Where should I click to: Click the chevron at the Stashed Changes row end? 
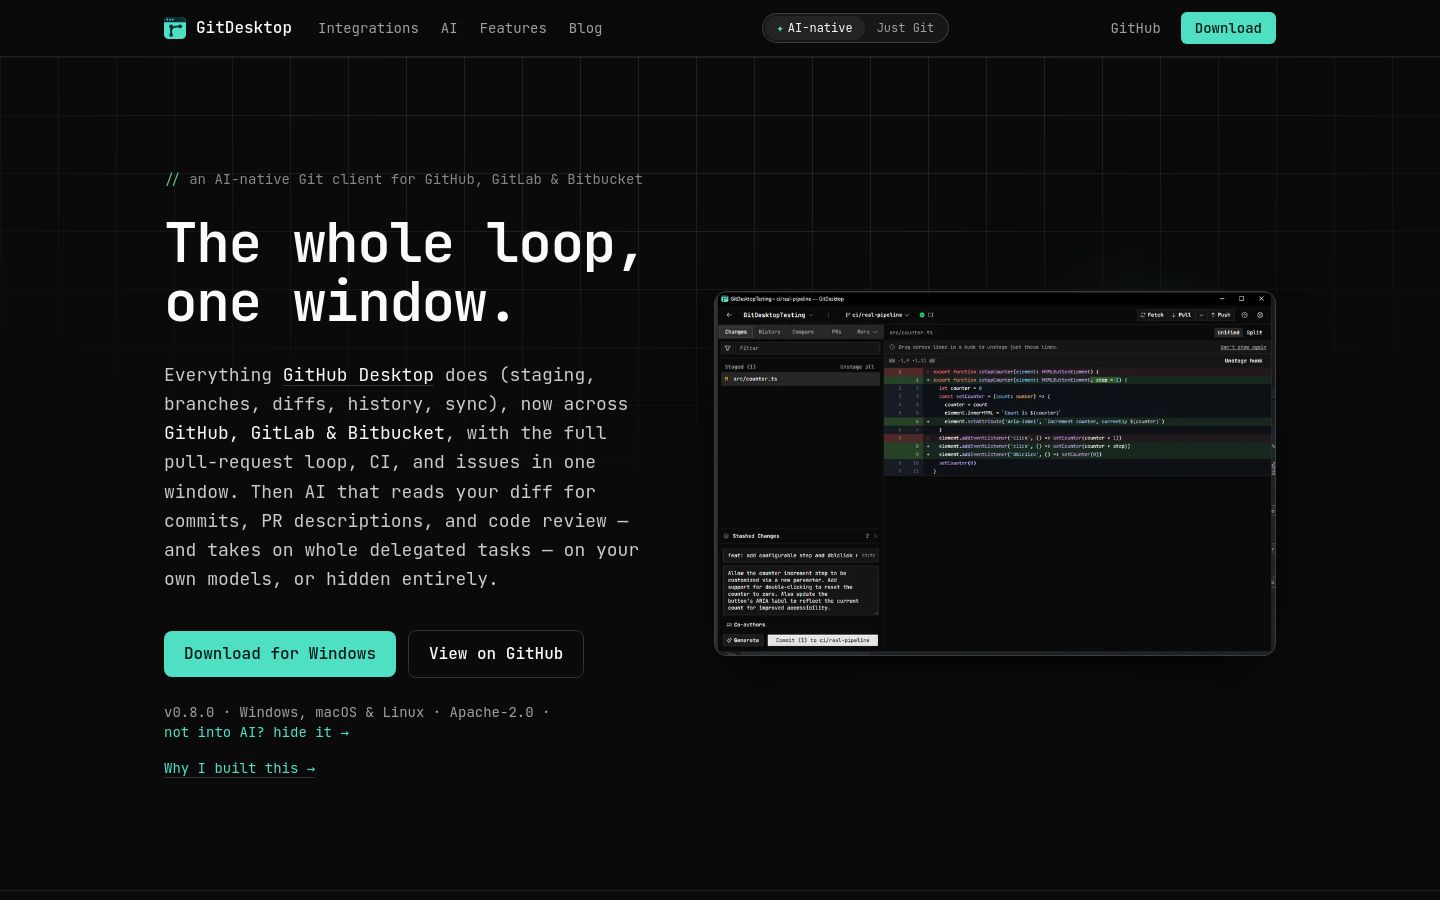[875, 536]
